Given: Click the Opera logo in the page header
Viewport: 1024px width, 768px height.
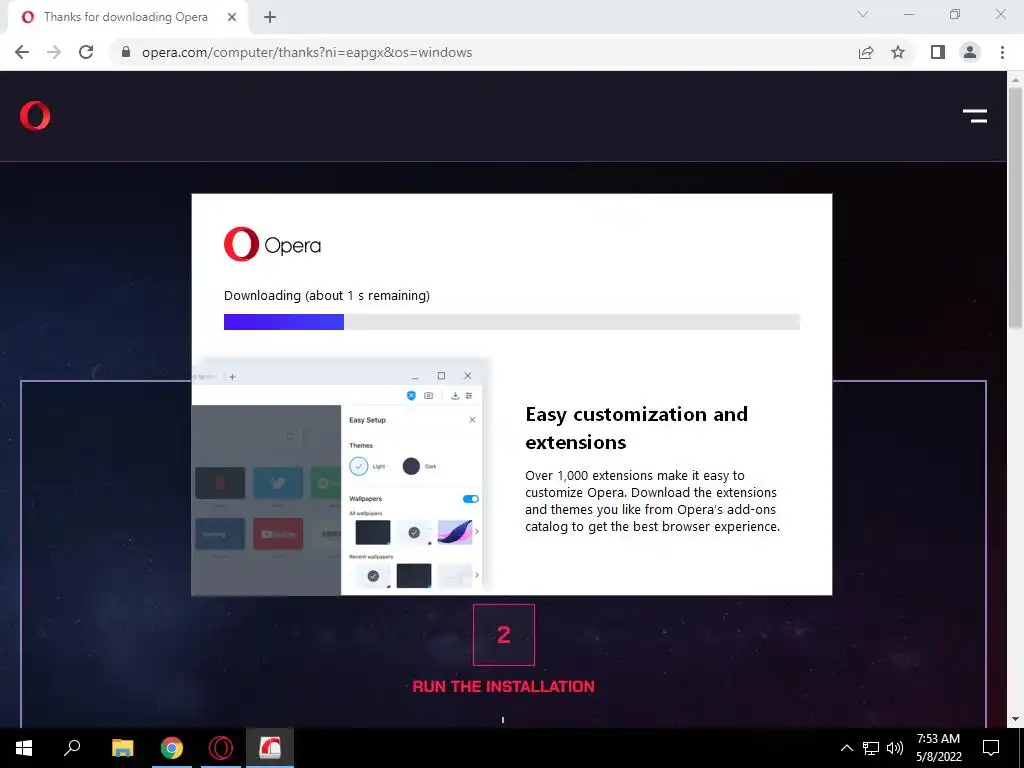Looking at the screenshot, I should pyautogui.click(x=35, y=116).
